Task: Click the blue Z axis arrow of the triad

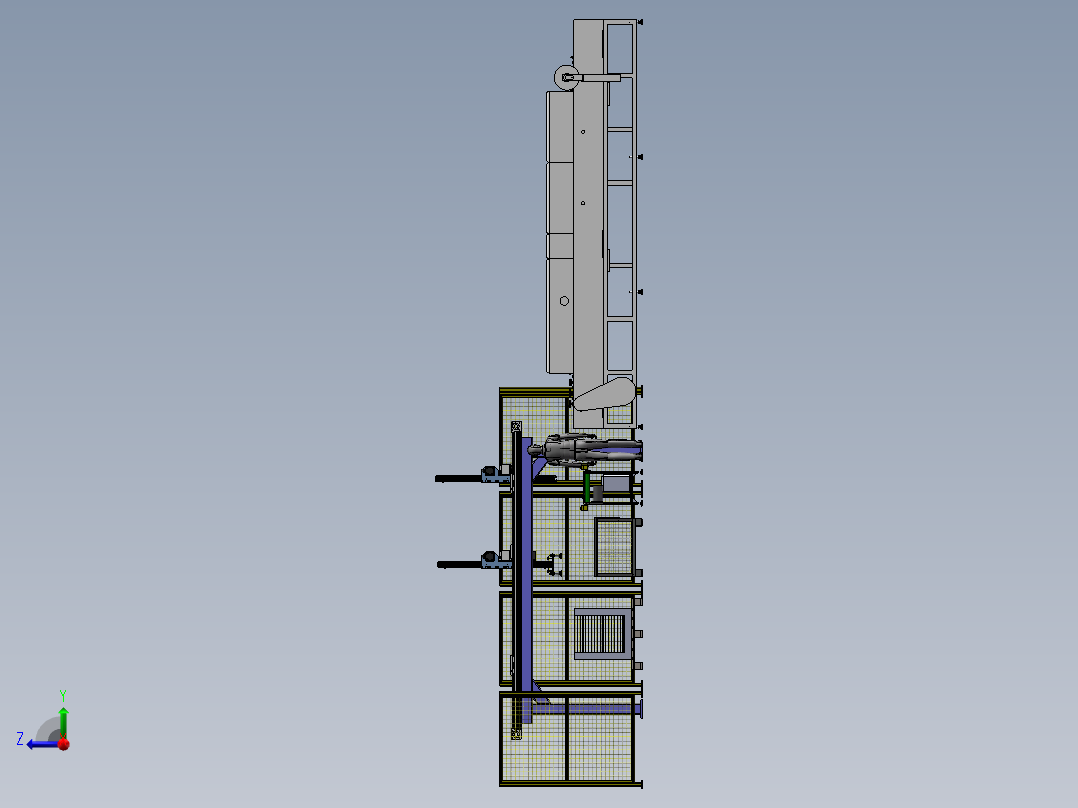Action: click(x=43, y=745)
